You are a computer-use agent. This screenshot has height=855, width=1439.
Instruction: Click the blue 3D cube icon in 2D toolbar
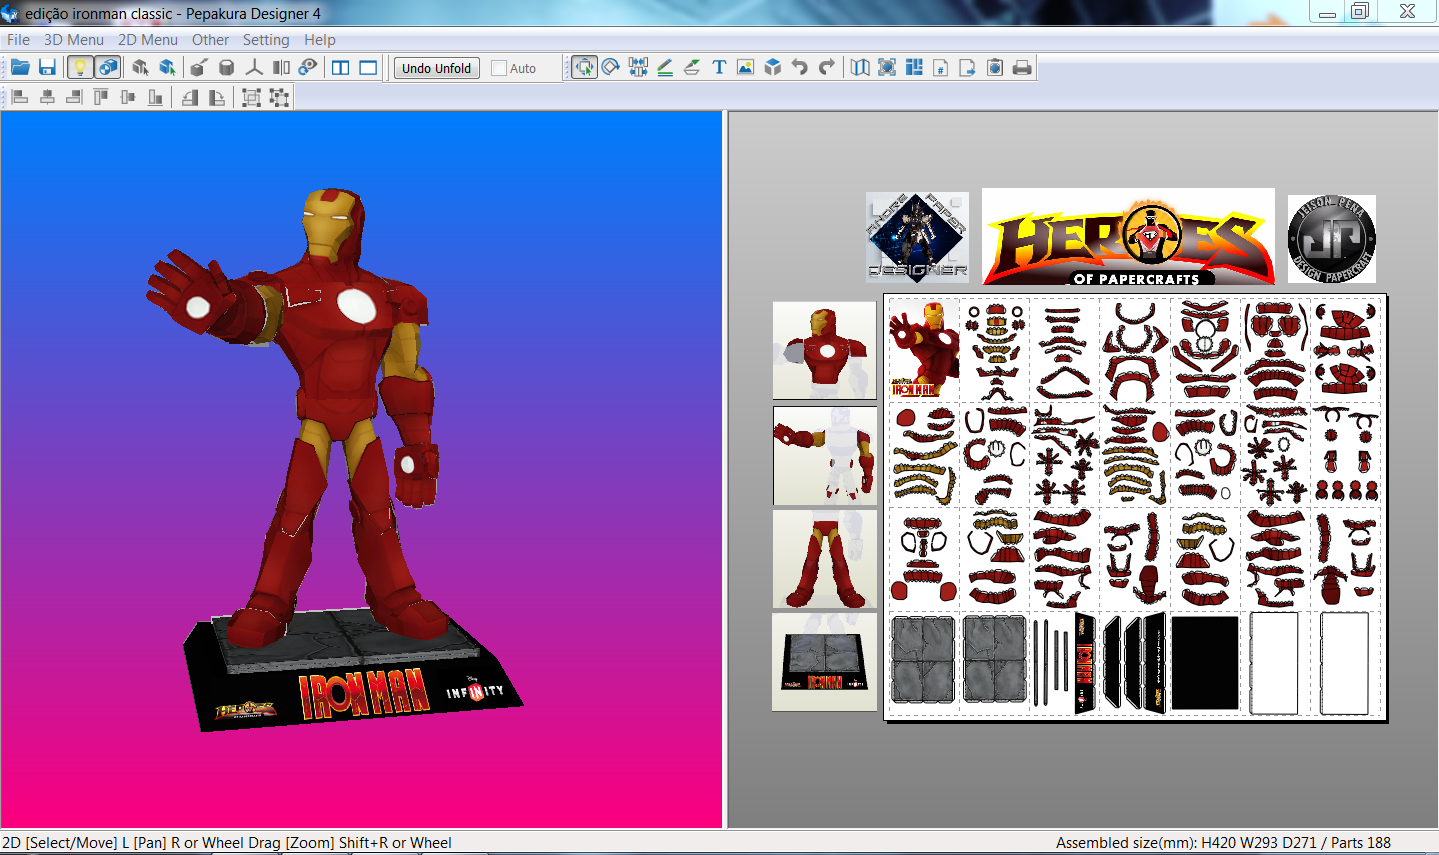773,68
